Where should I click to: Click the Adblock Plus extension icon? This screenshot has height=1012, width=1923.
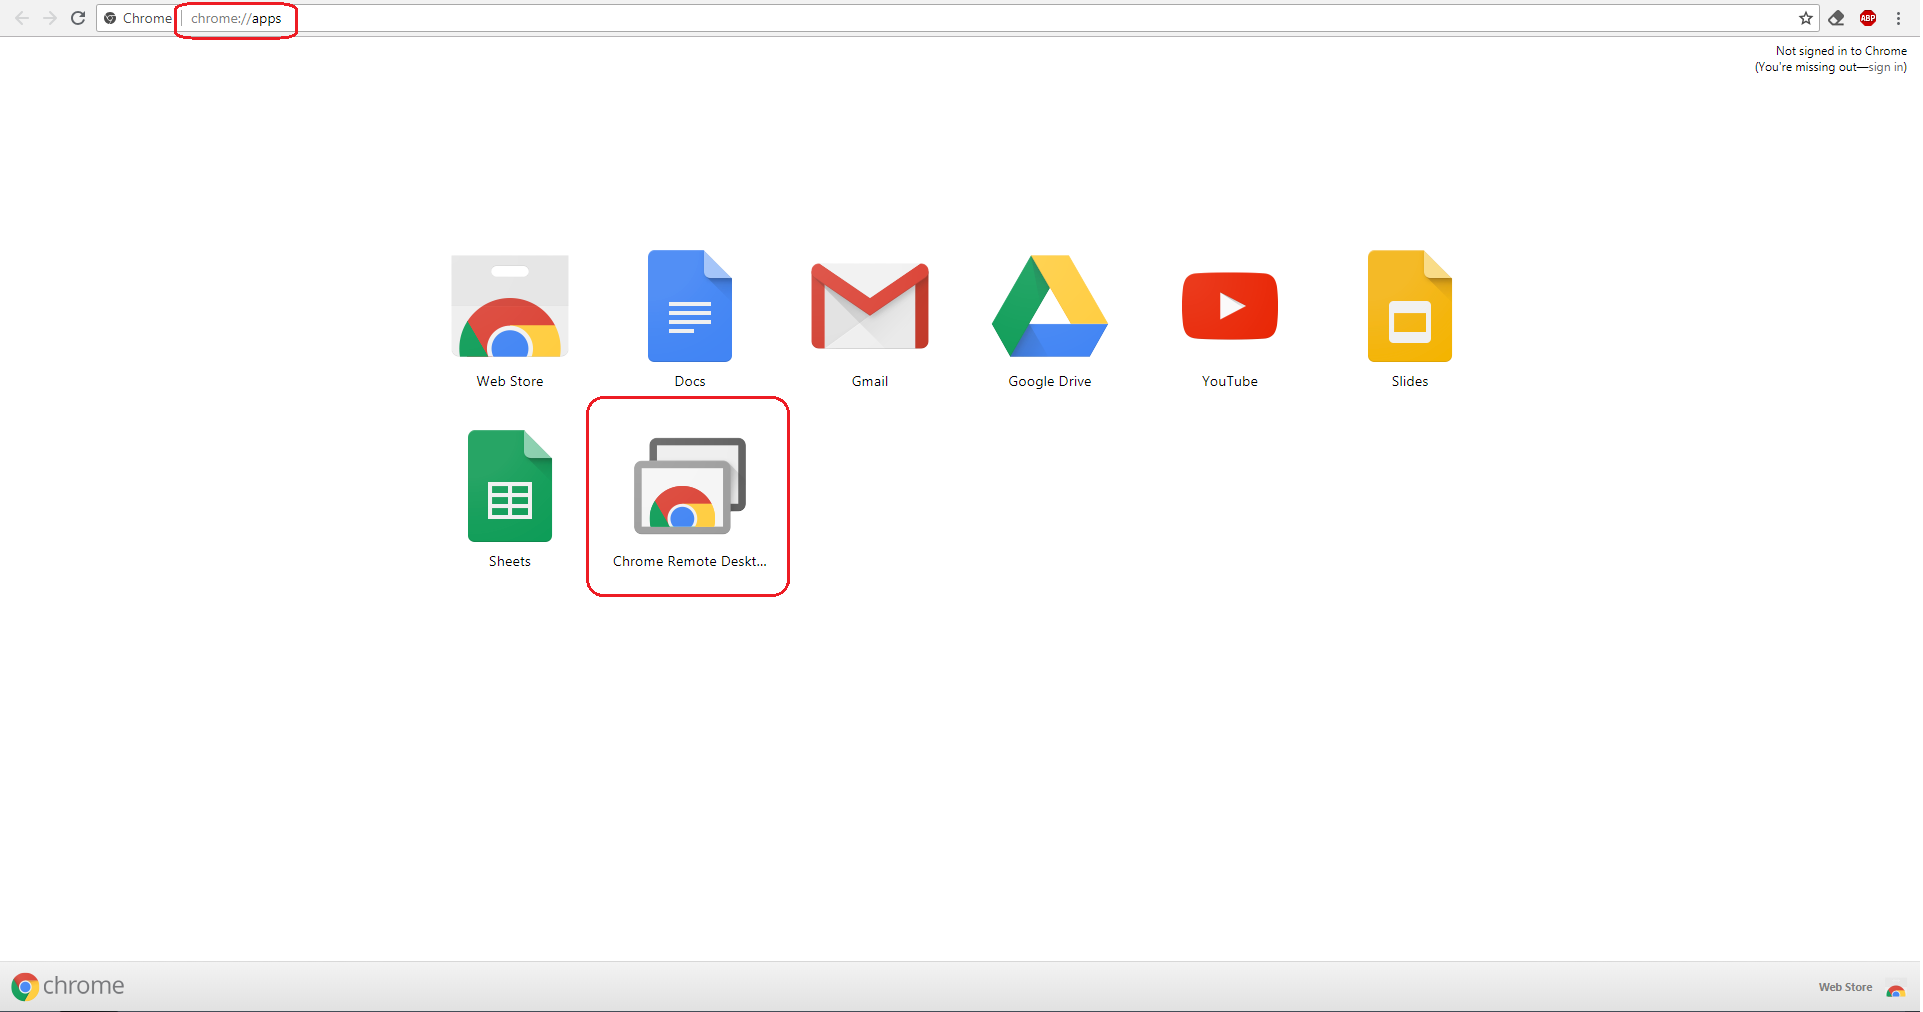tap(1867, 18)
